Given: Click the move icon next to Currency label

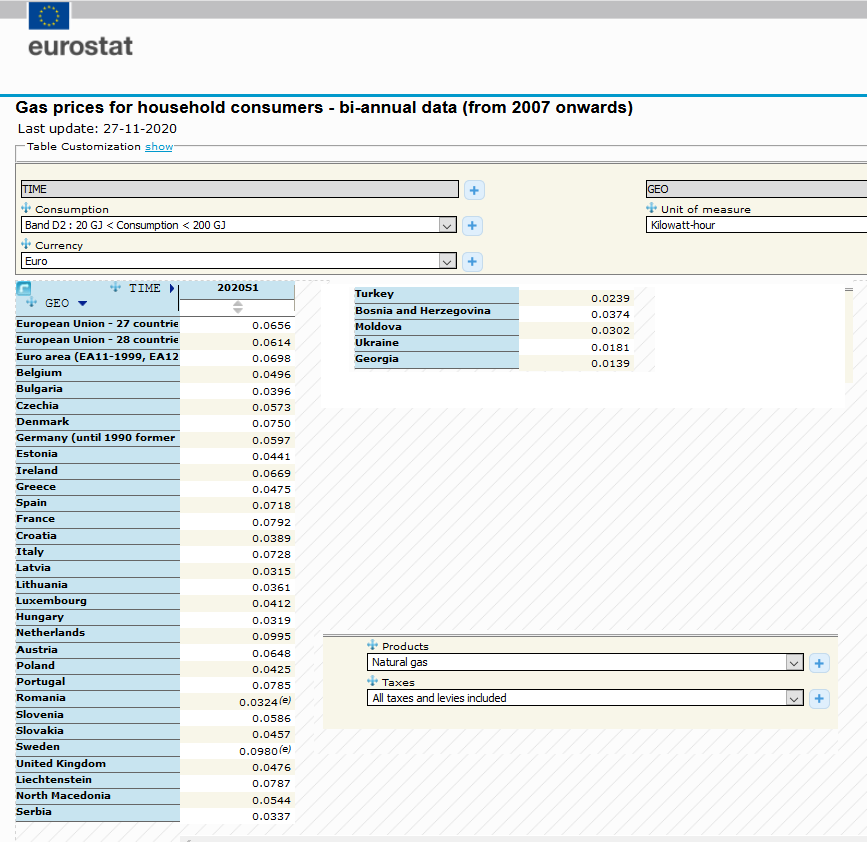Looking at the screenshot, I should pos(26,244).
